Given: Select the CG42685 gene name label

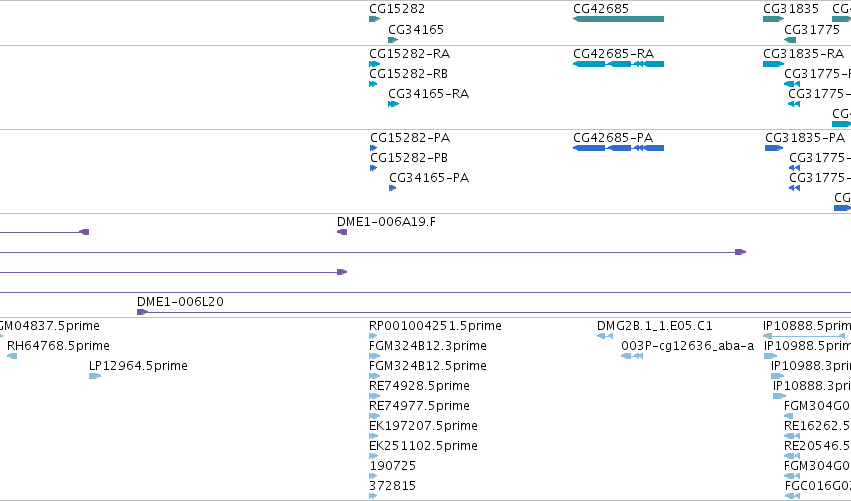Looking at the screenshot, I should pos(601,9).
